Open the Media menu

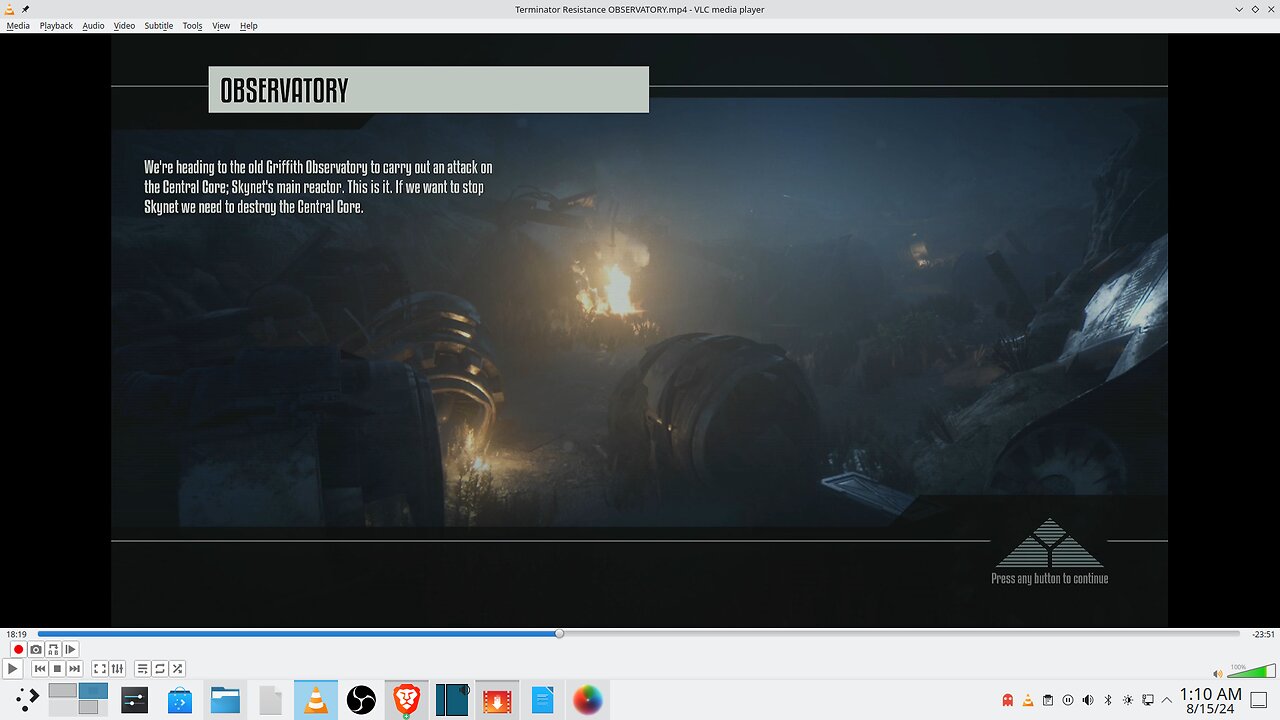(x=18, y=25)
